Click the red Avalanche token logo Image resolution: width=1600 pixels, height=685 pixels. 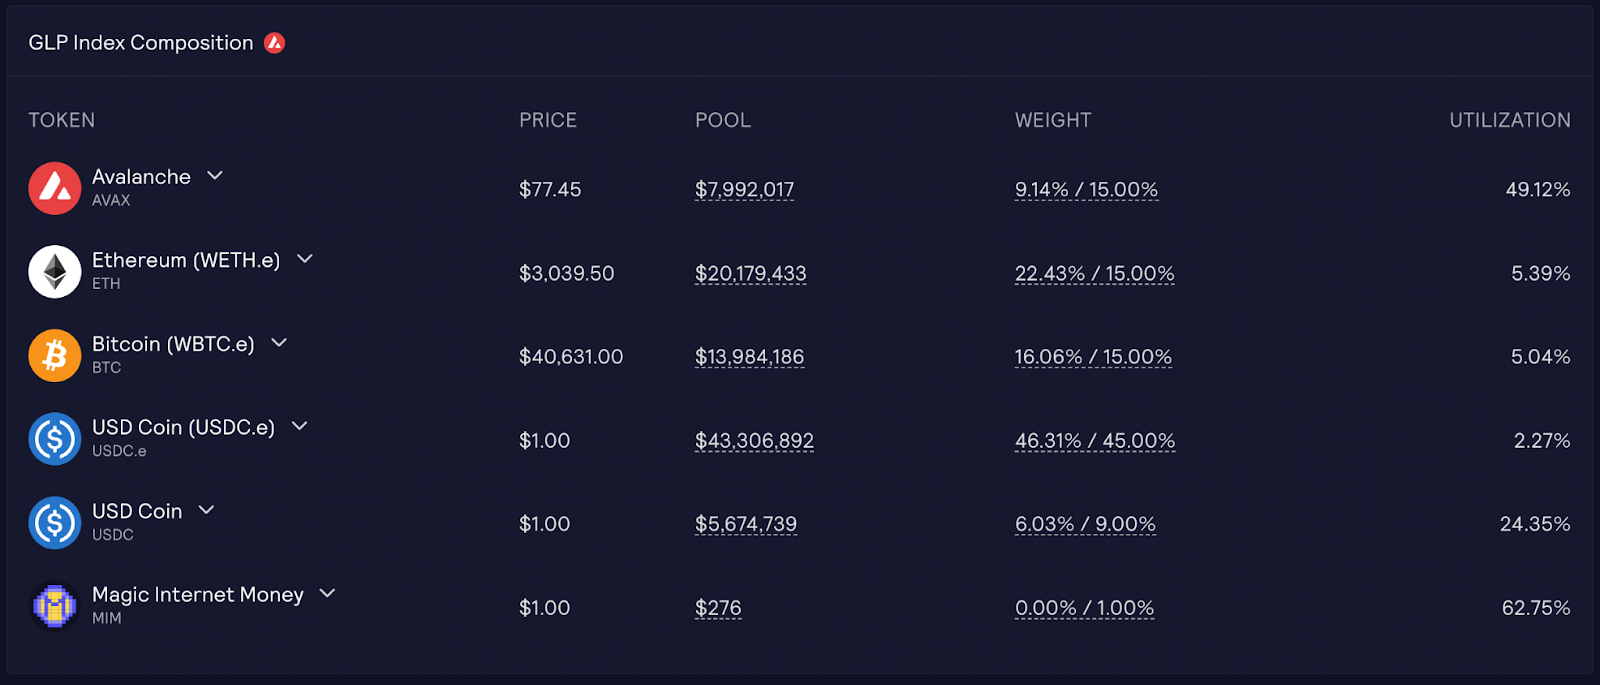tap(55, 188)
